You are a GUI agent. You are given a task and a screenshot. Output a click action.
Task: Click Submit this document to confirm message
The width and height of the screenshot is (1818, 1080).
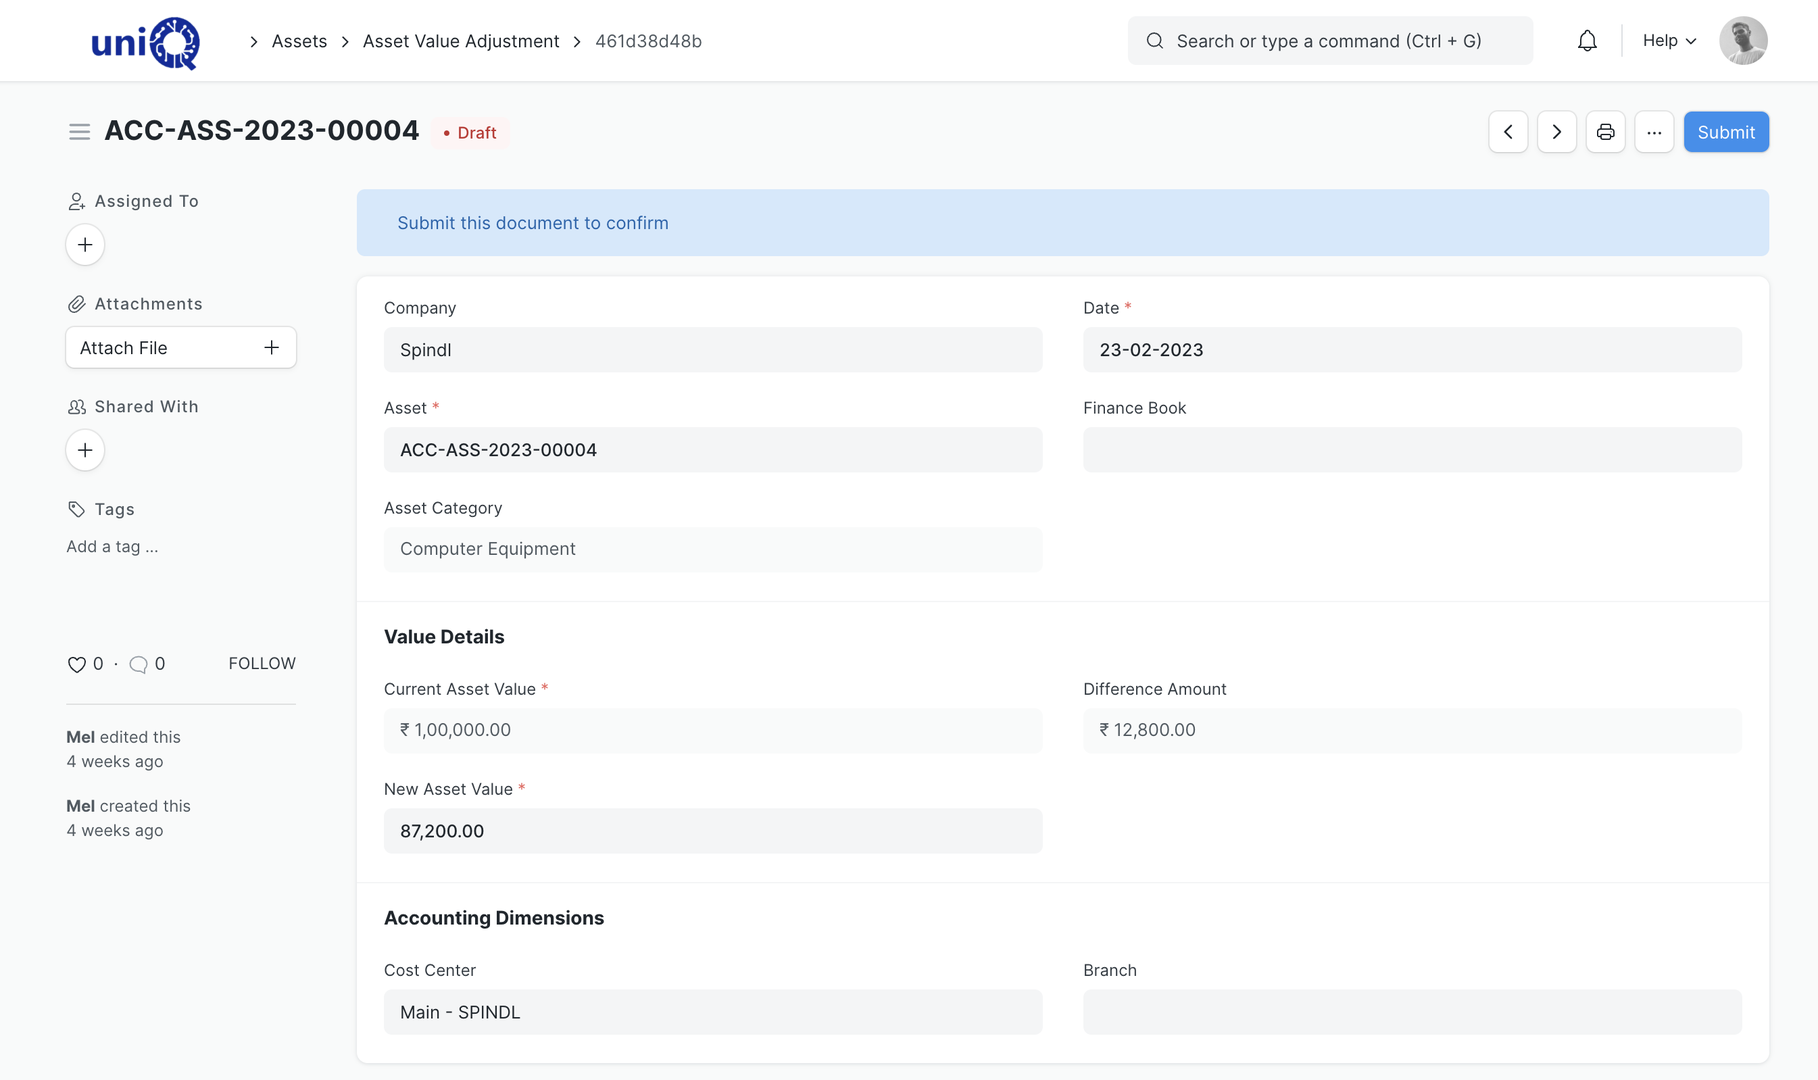coord(533,223)
